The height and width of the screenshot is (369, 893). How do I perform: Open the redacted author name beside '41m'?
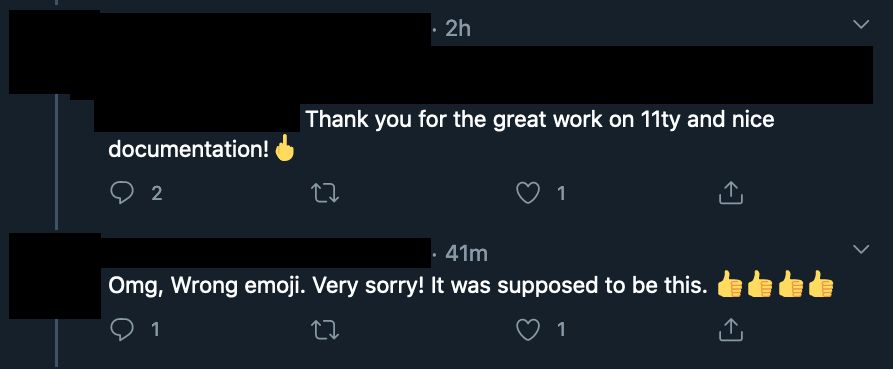(265, 253)
